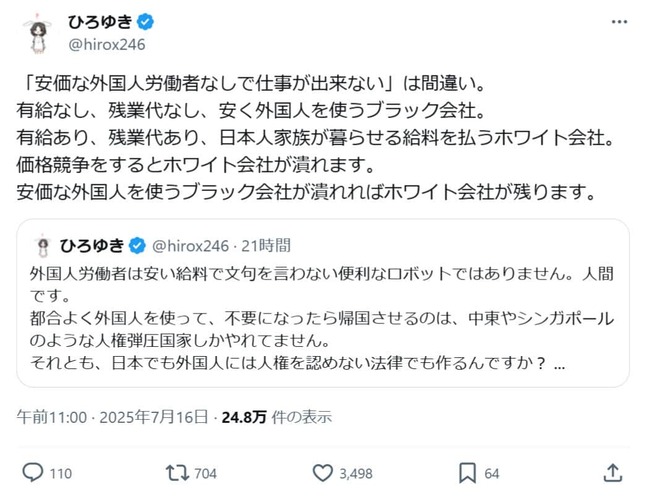Click the 3,498 likes count

click(357, 472)
